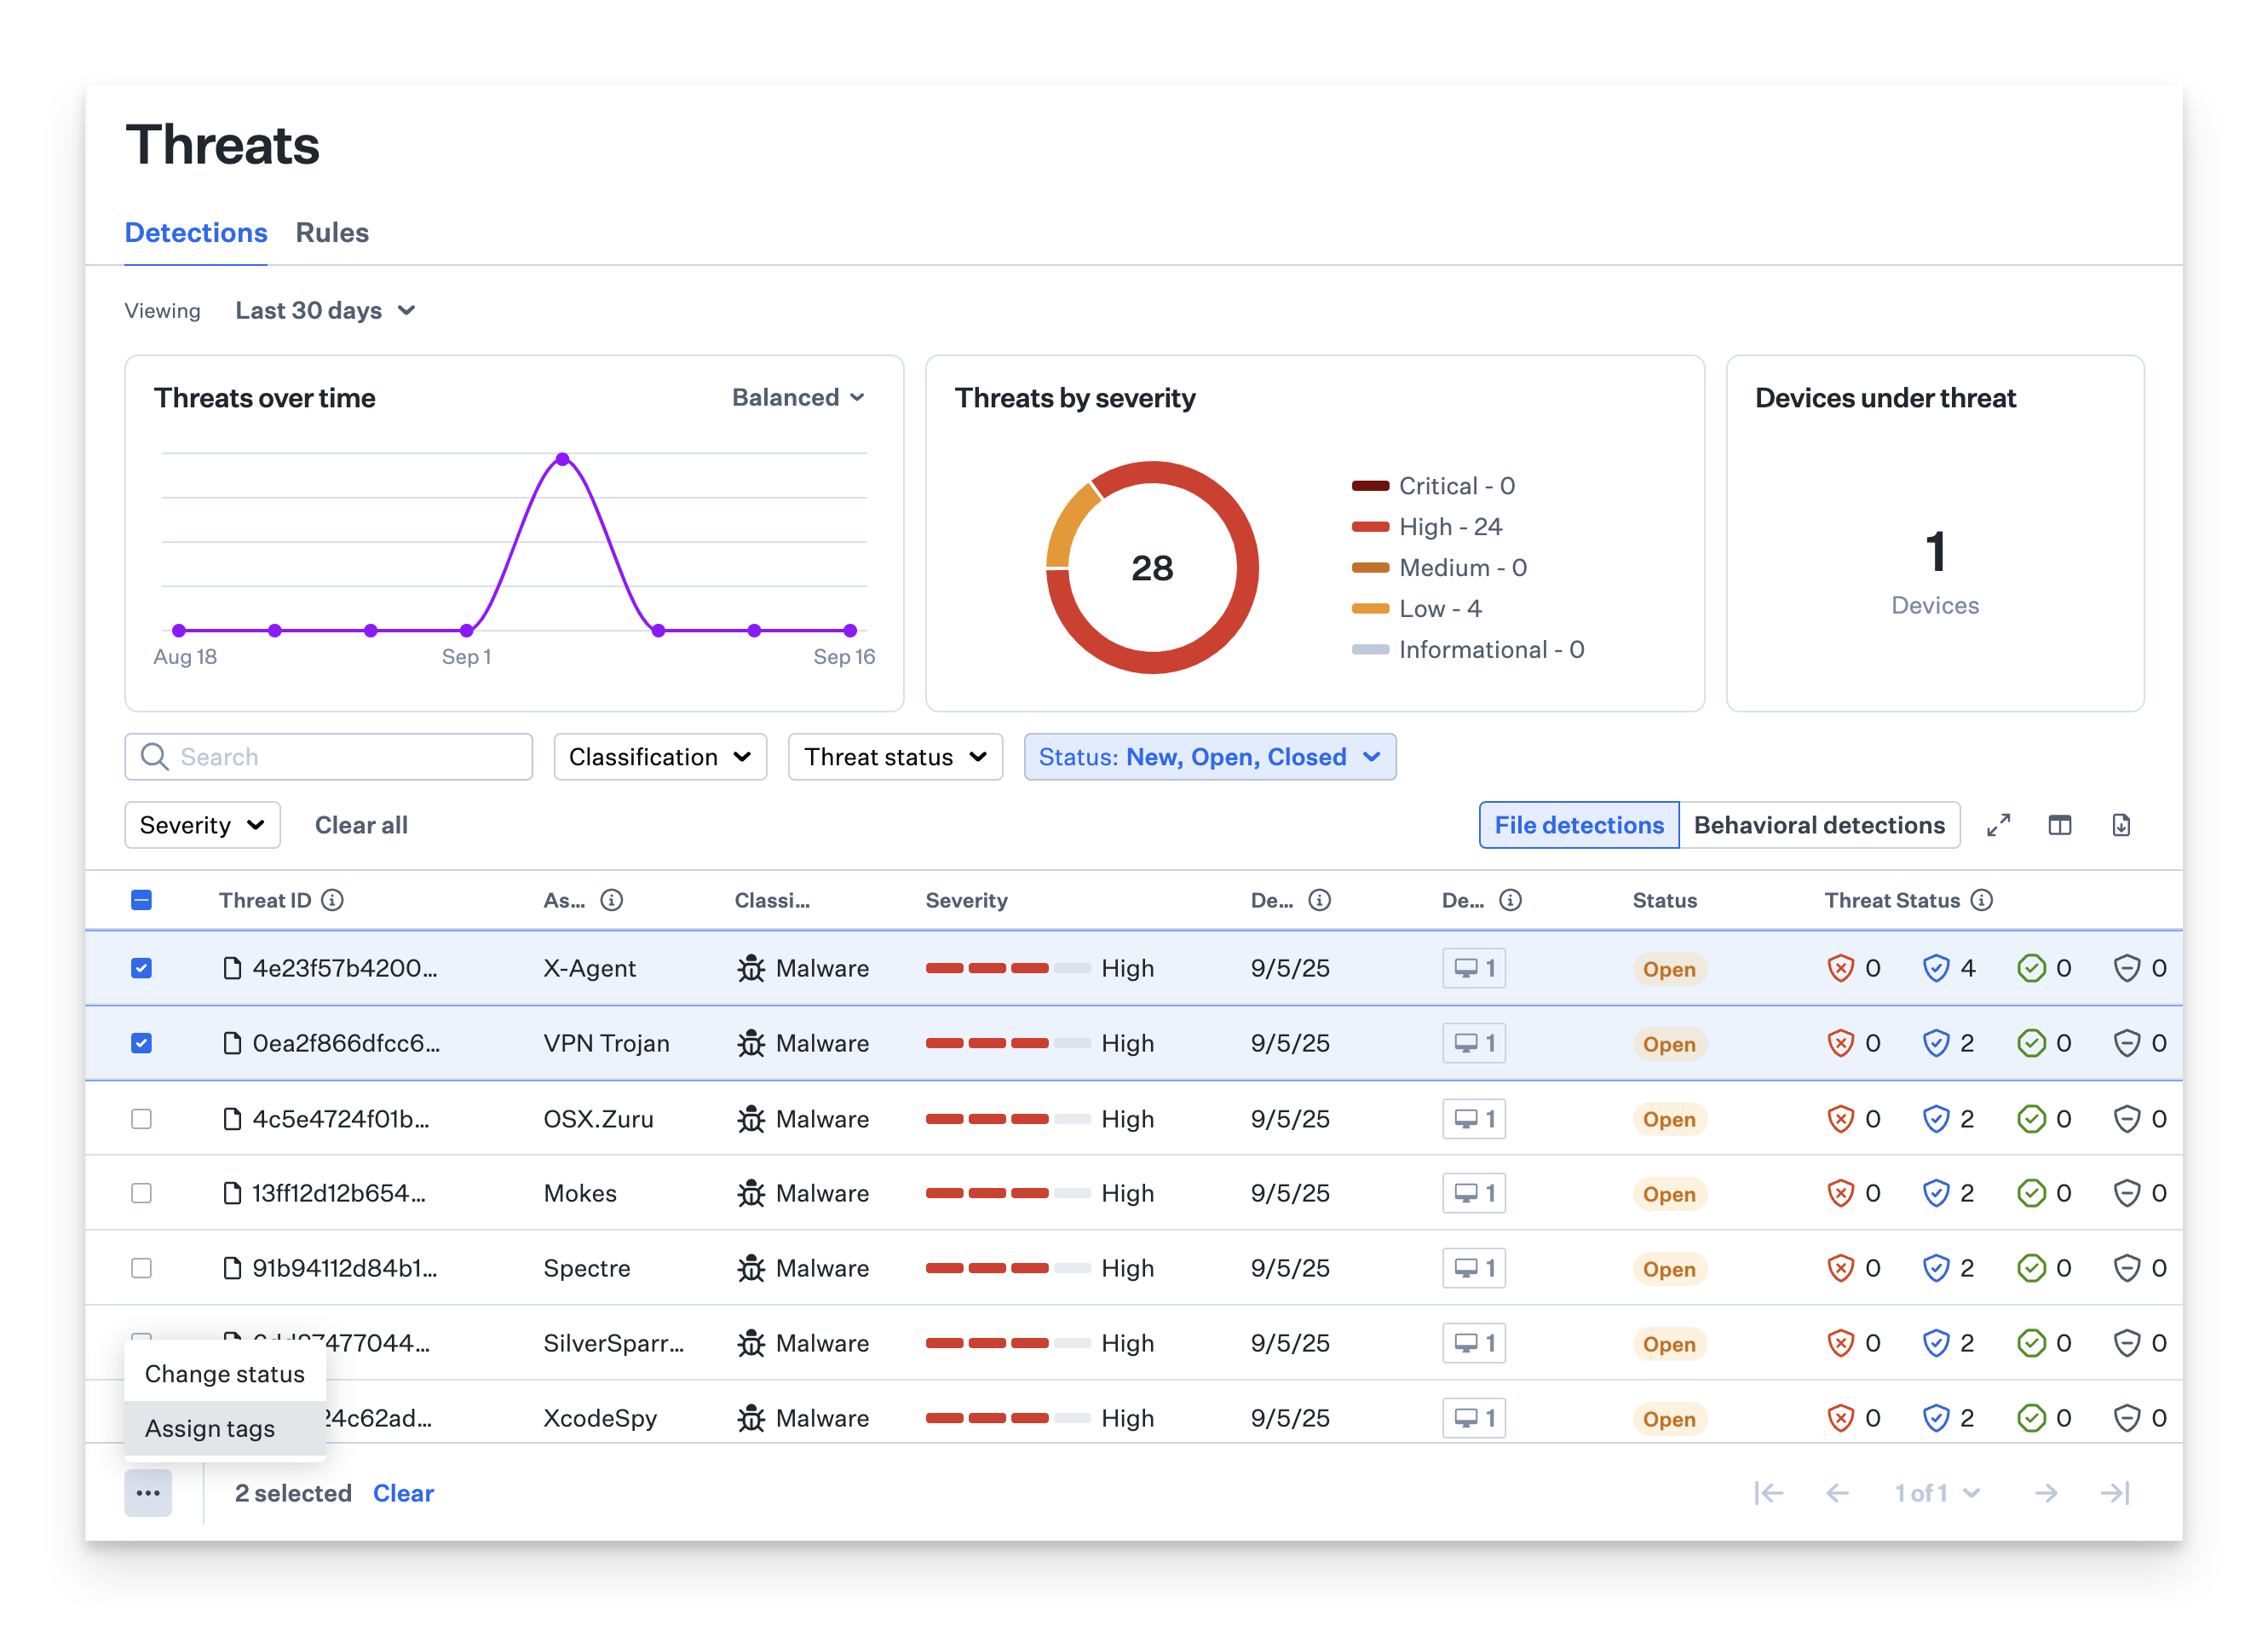Open the three-dots bulk actions button
This screenshot has height=1626, width=2268.
click(148, 1493)
